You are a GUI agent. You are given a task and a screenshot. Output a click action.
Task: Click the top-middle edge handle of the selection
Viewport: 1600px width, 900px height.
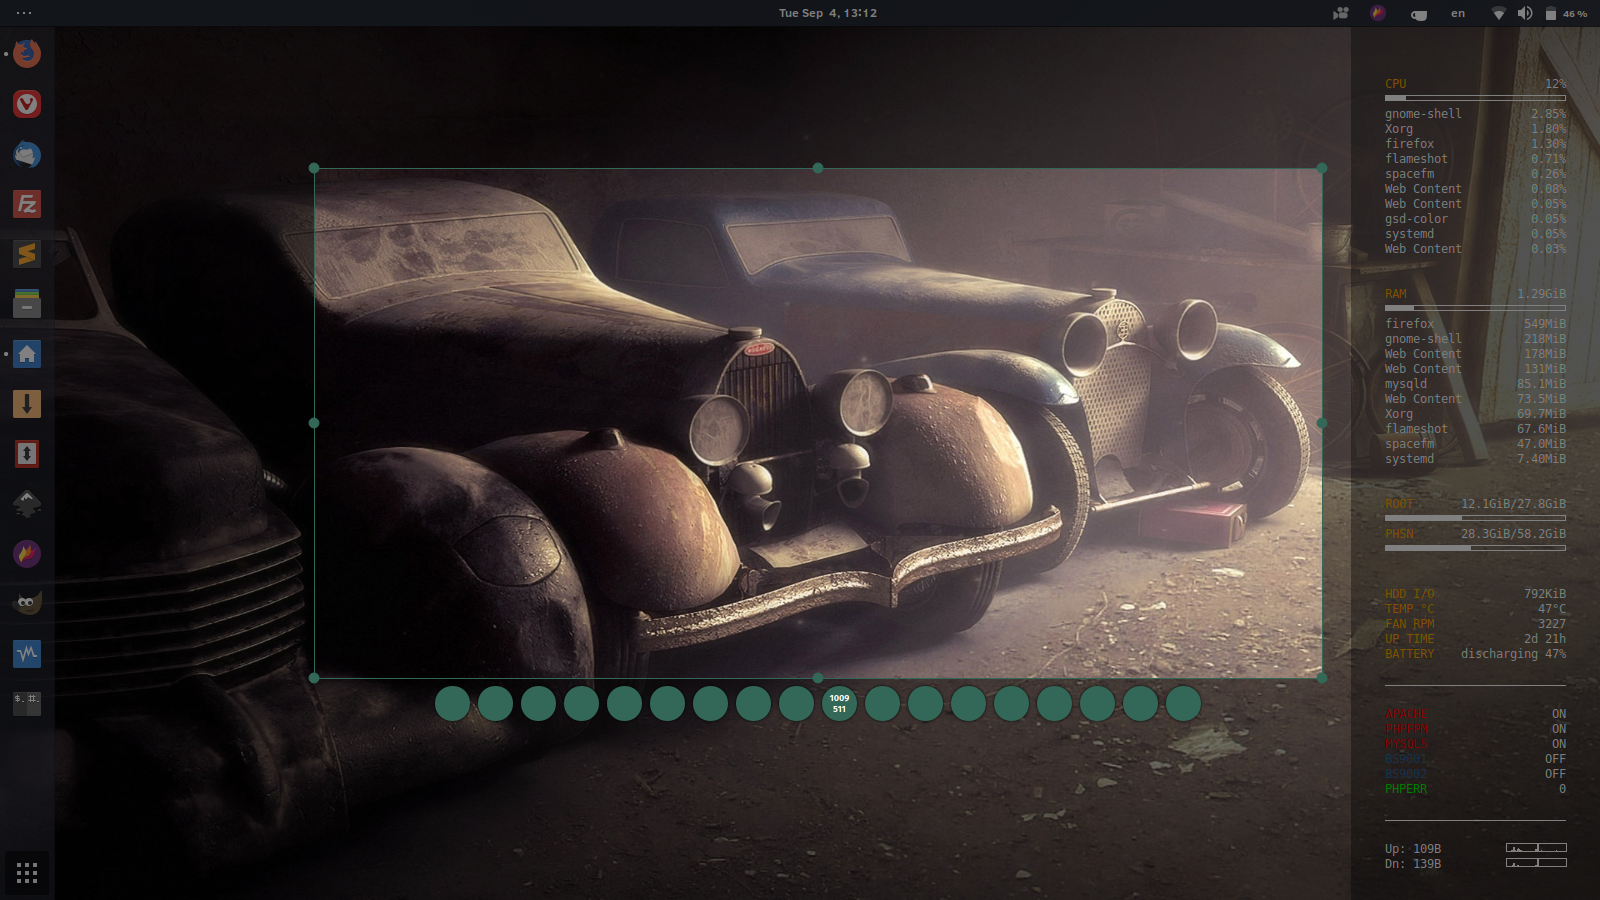pyautogui.click(x=818, y=168)
